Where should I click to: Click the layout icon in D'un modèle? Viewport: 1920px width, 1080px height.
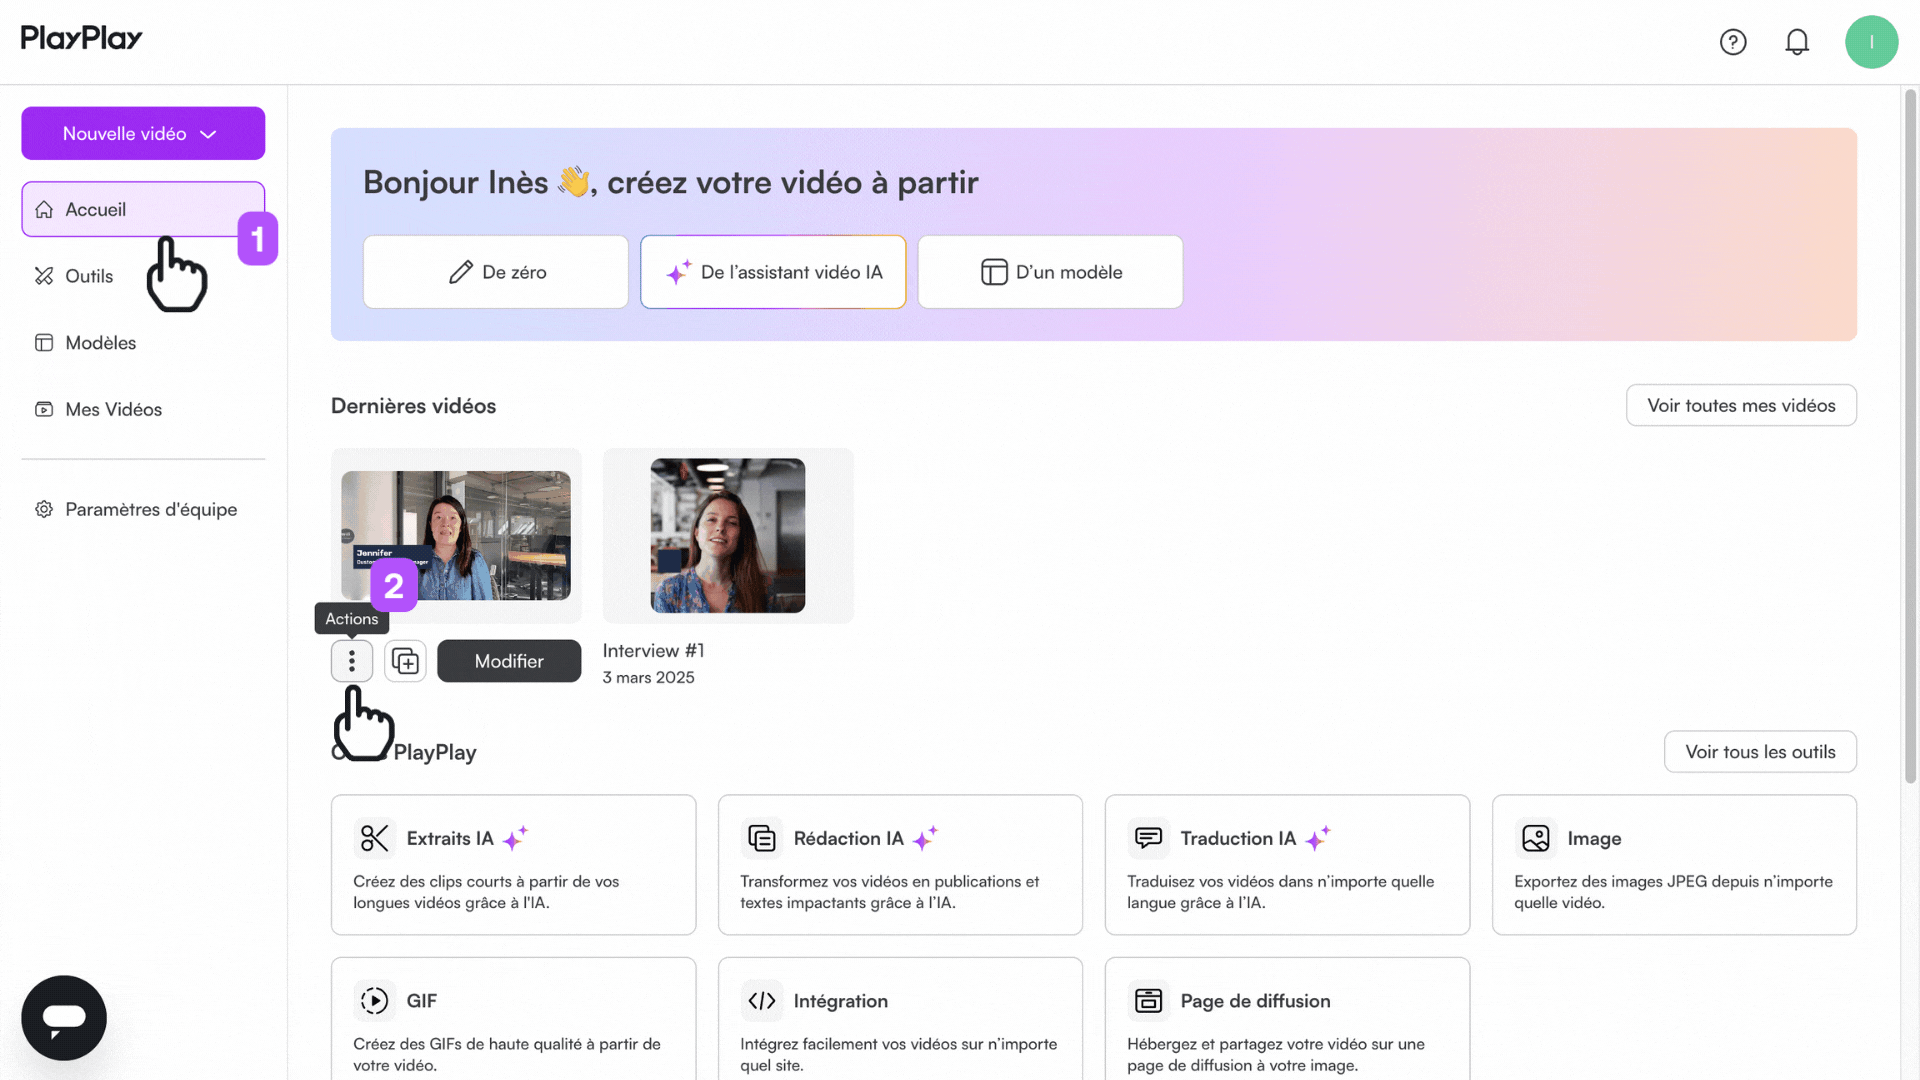tap(994, 272)
